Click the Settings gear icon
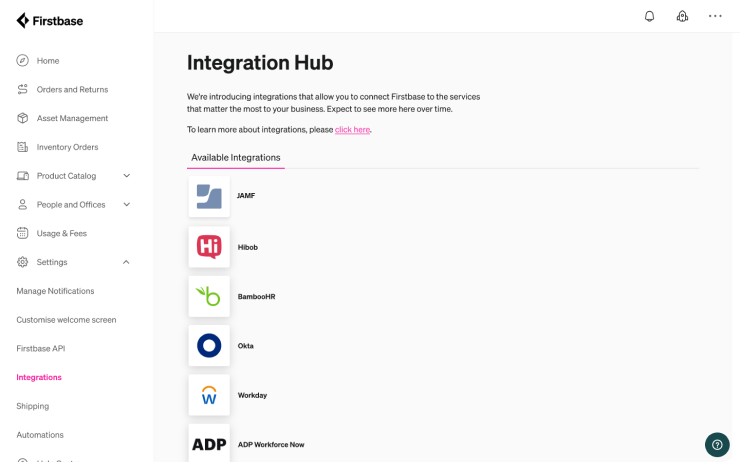 [x=22, y=262]
